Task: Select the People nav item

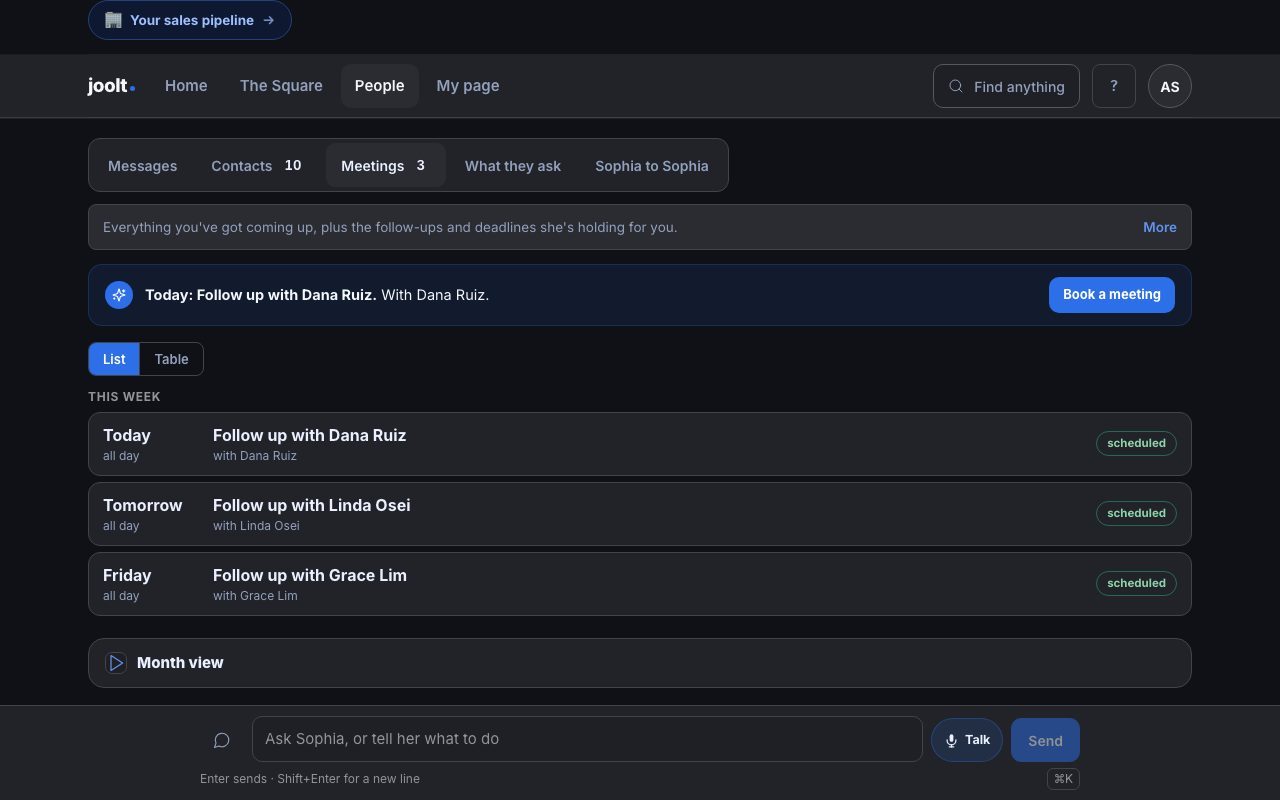Action: 379,86
